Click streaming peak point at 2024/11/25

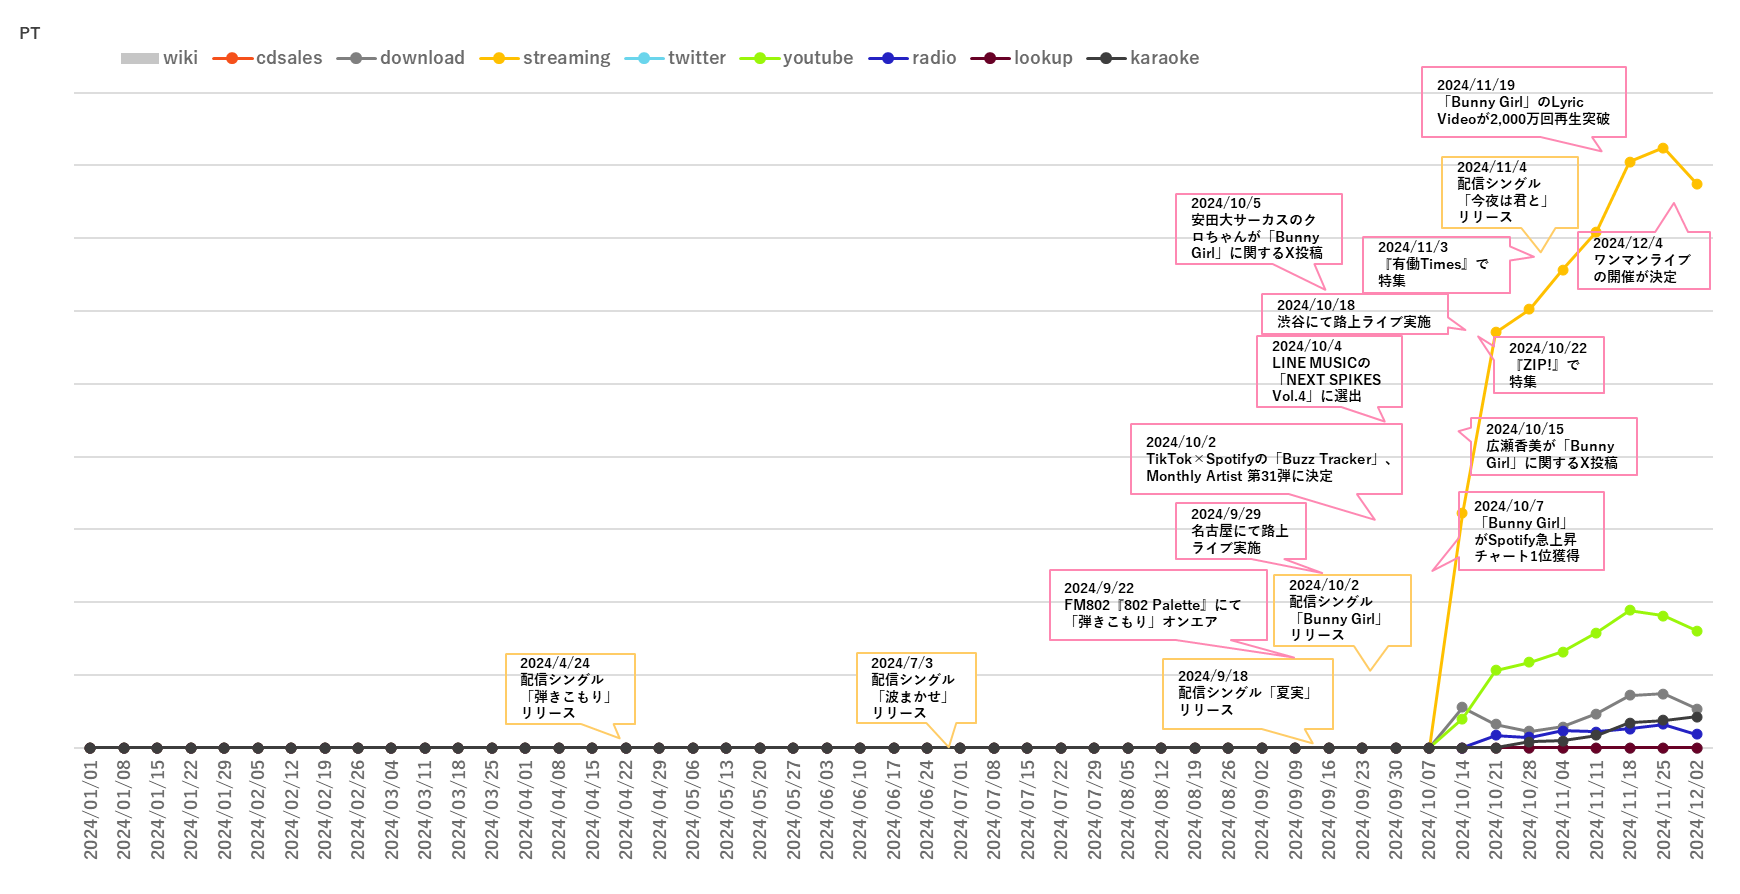[1663, 148]
